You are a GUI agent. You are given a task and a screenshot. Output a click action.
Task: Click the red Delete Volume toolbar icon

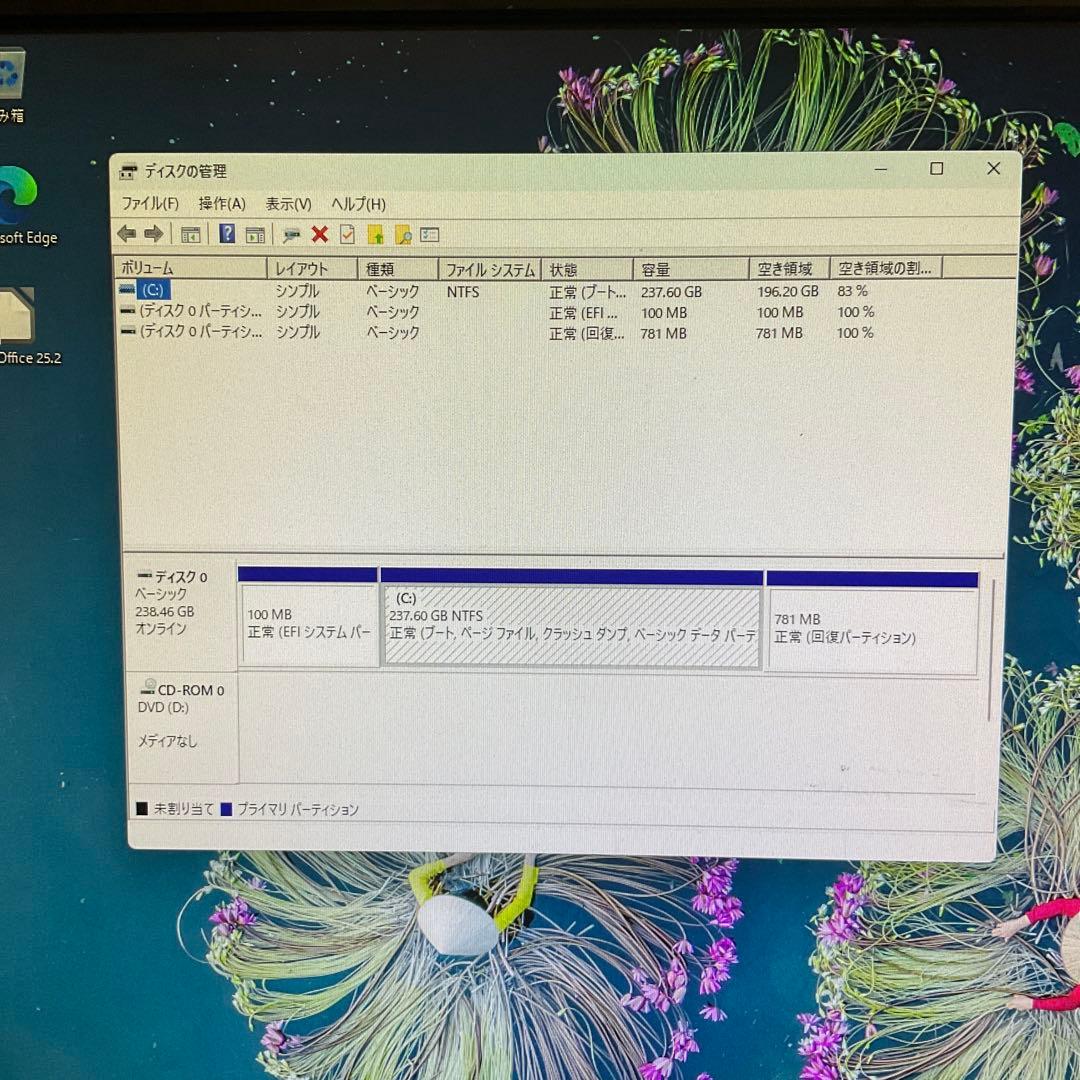[x=320, y=234]
